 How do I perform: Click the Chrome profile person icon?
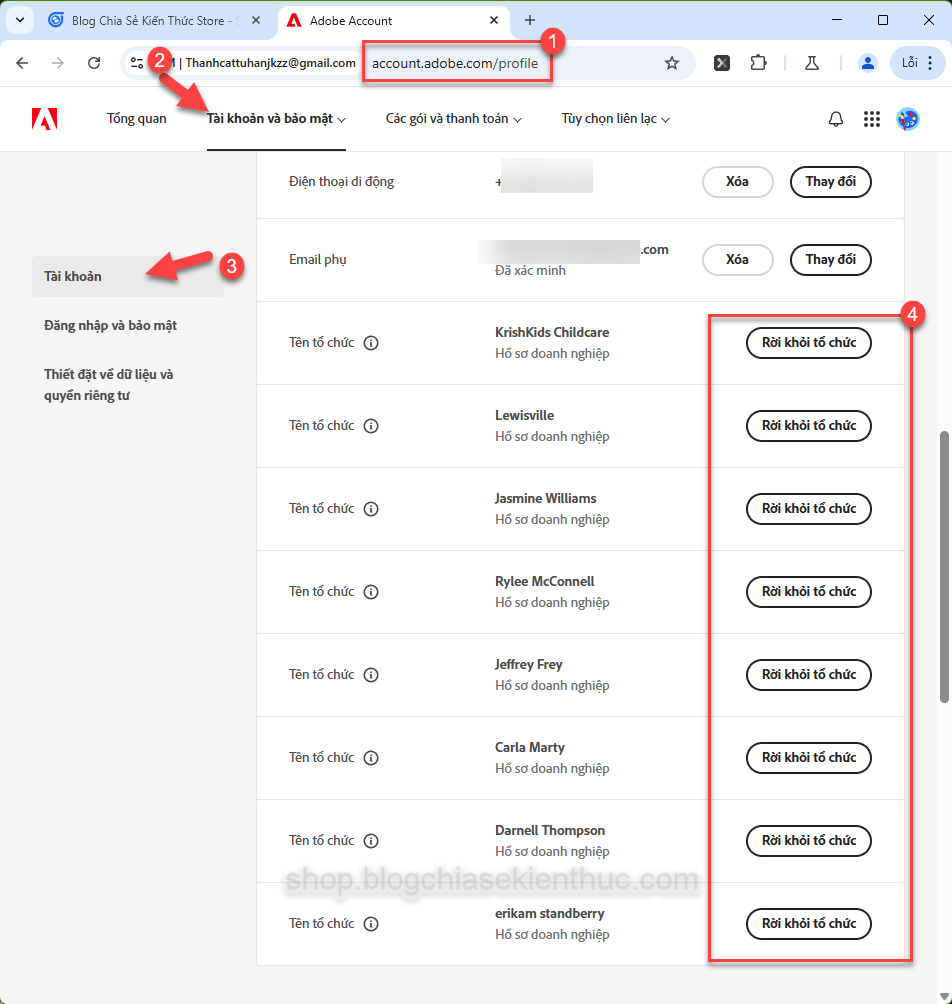click(867, 63)
